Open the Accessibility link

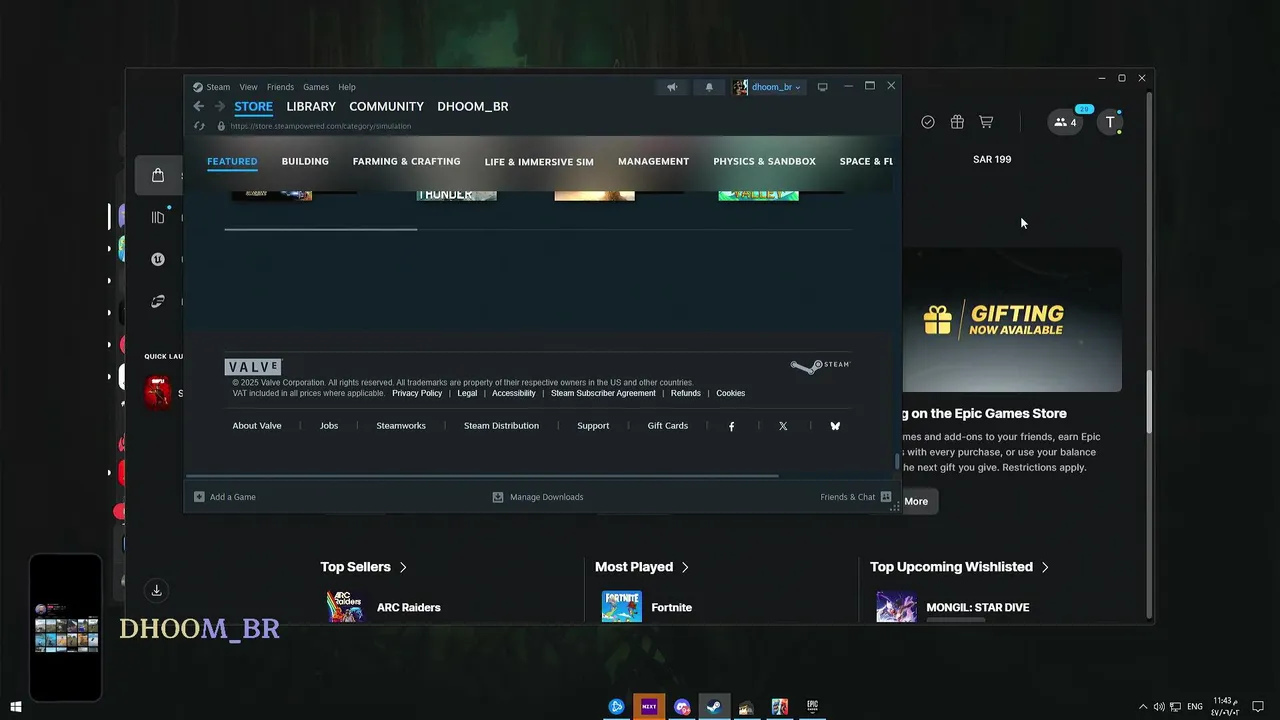click(x=514, y=393)
